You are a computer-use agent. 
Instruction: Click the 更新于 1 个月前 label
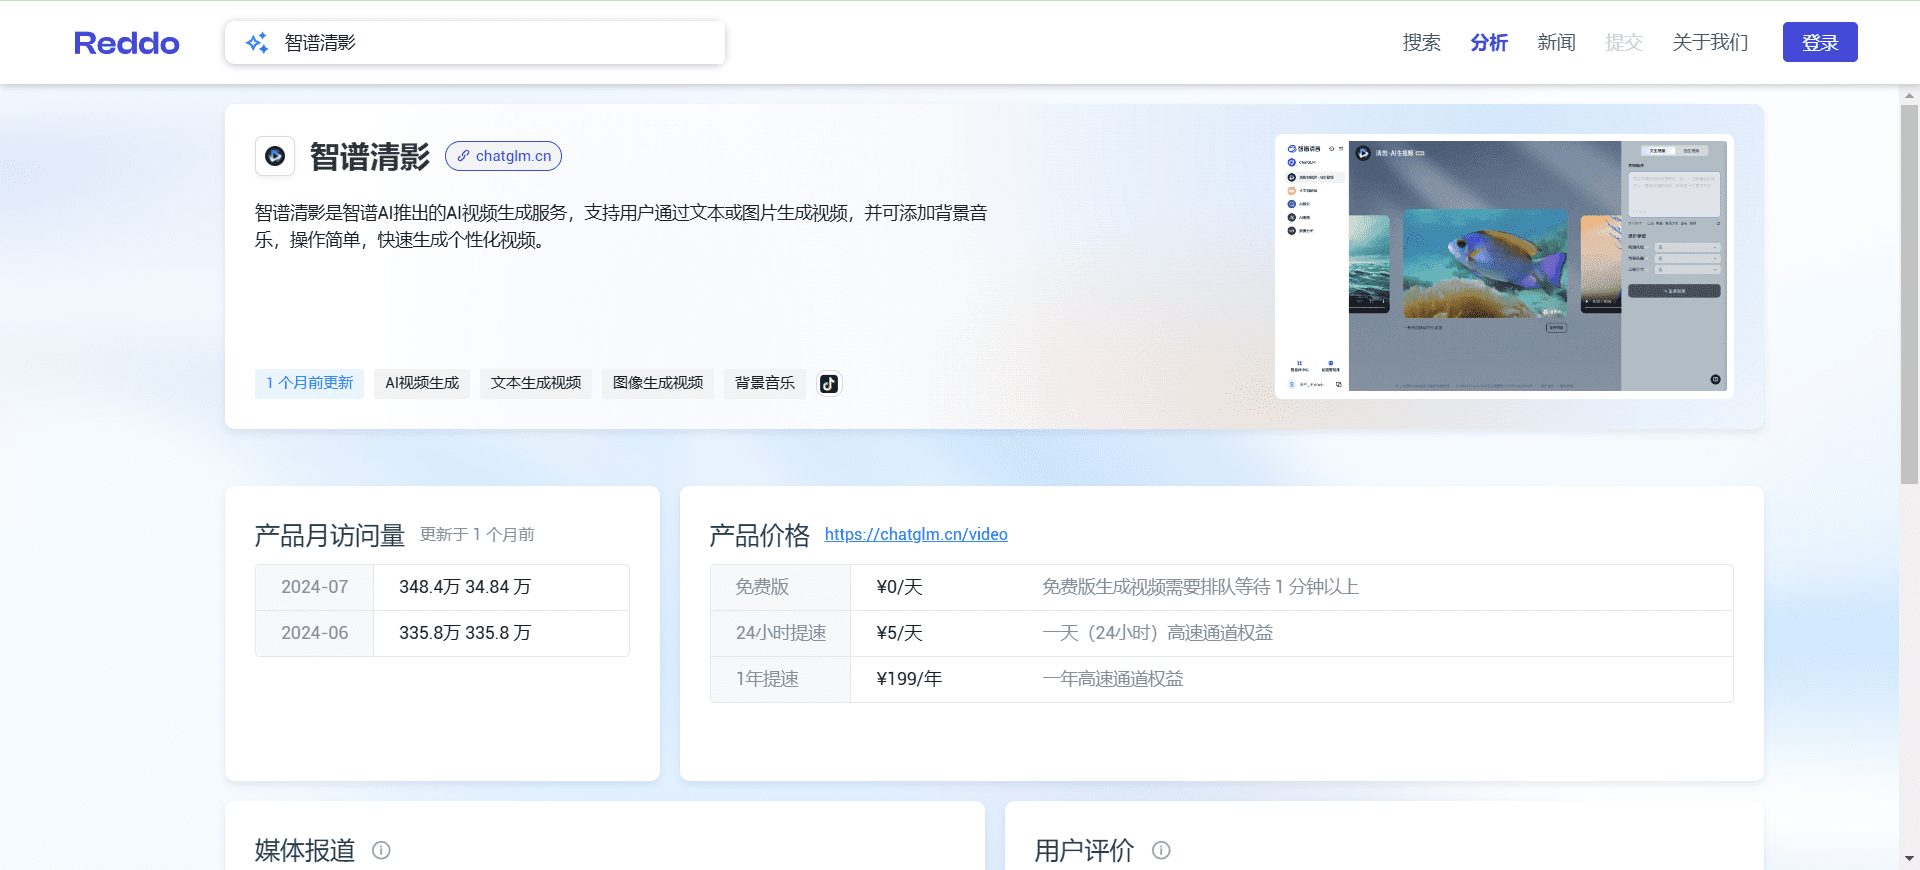tap(477, 535)
